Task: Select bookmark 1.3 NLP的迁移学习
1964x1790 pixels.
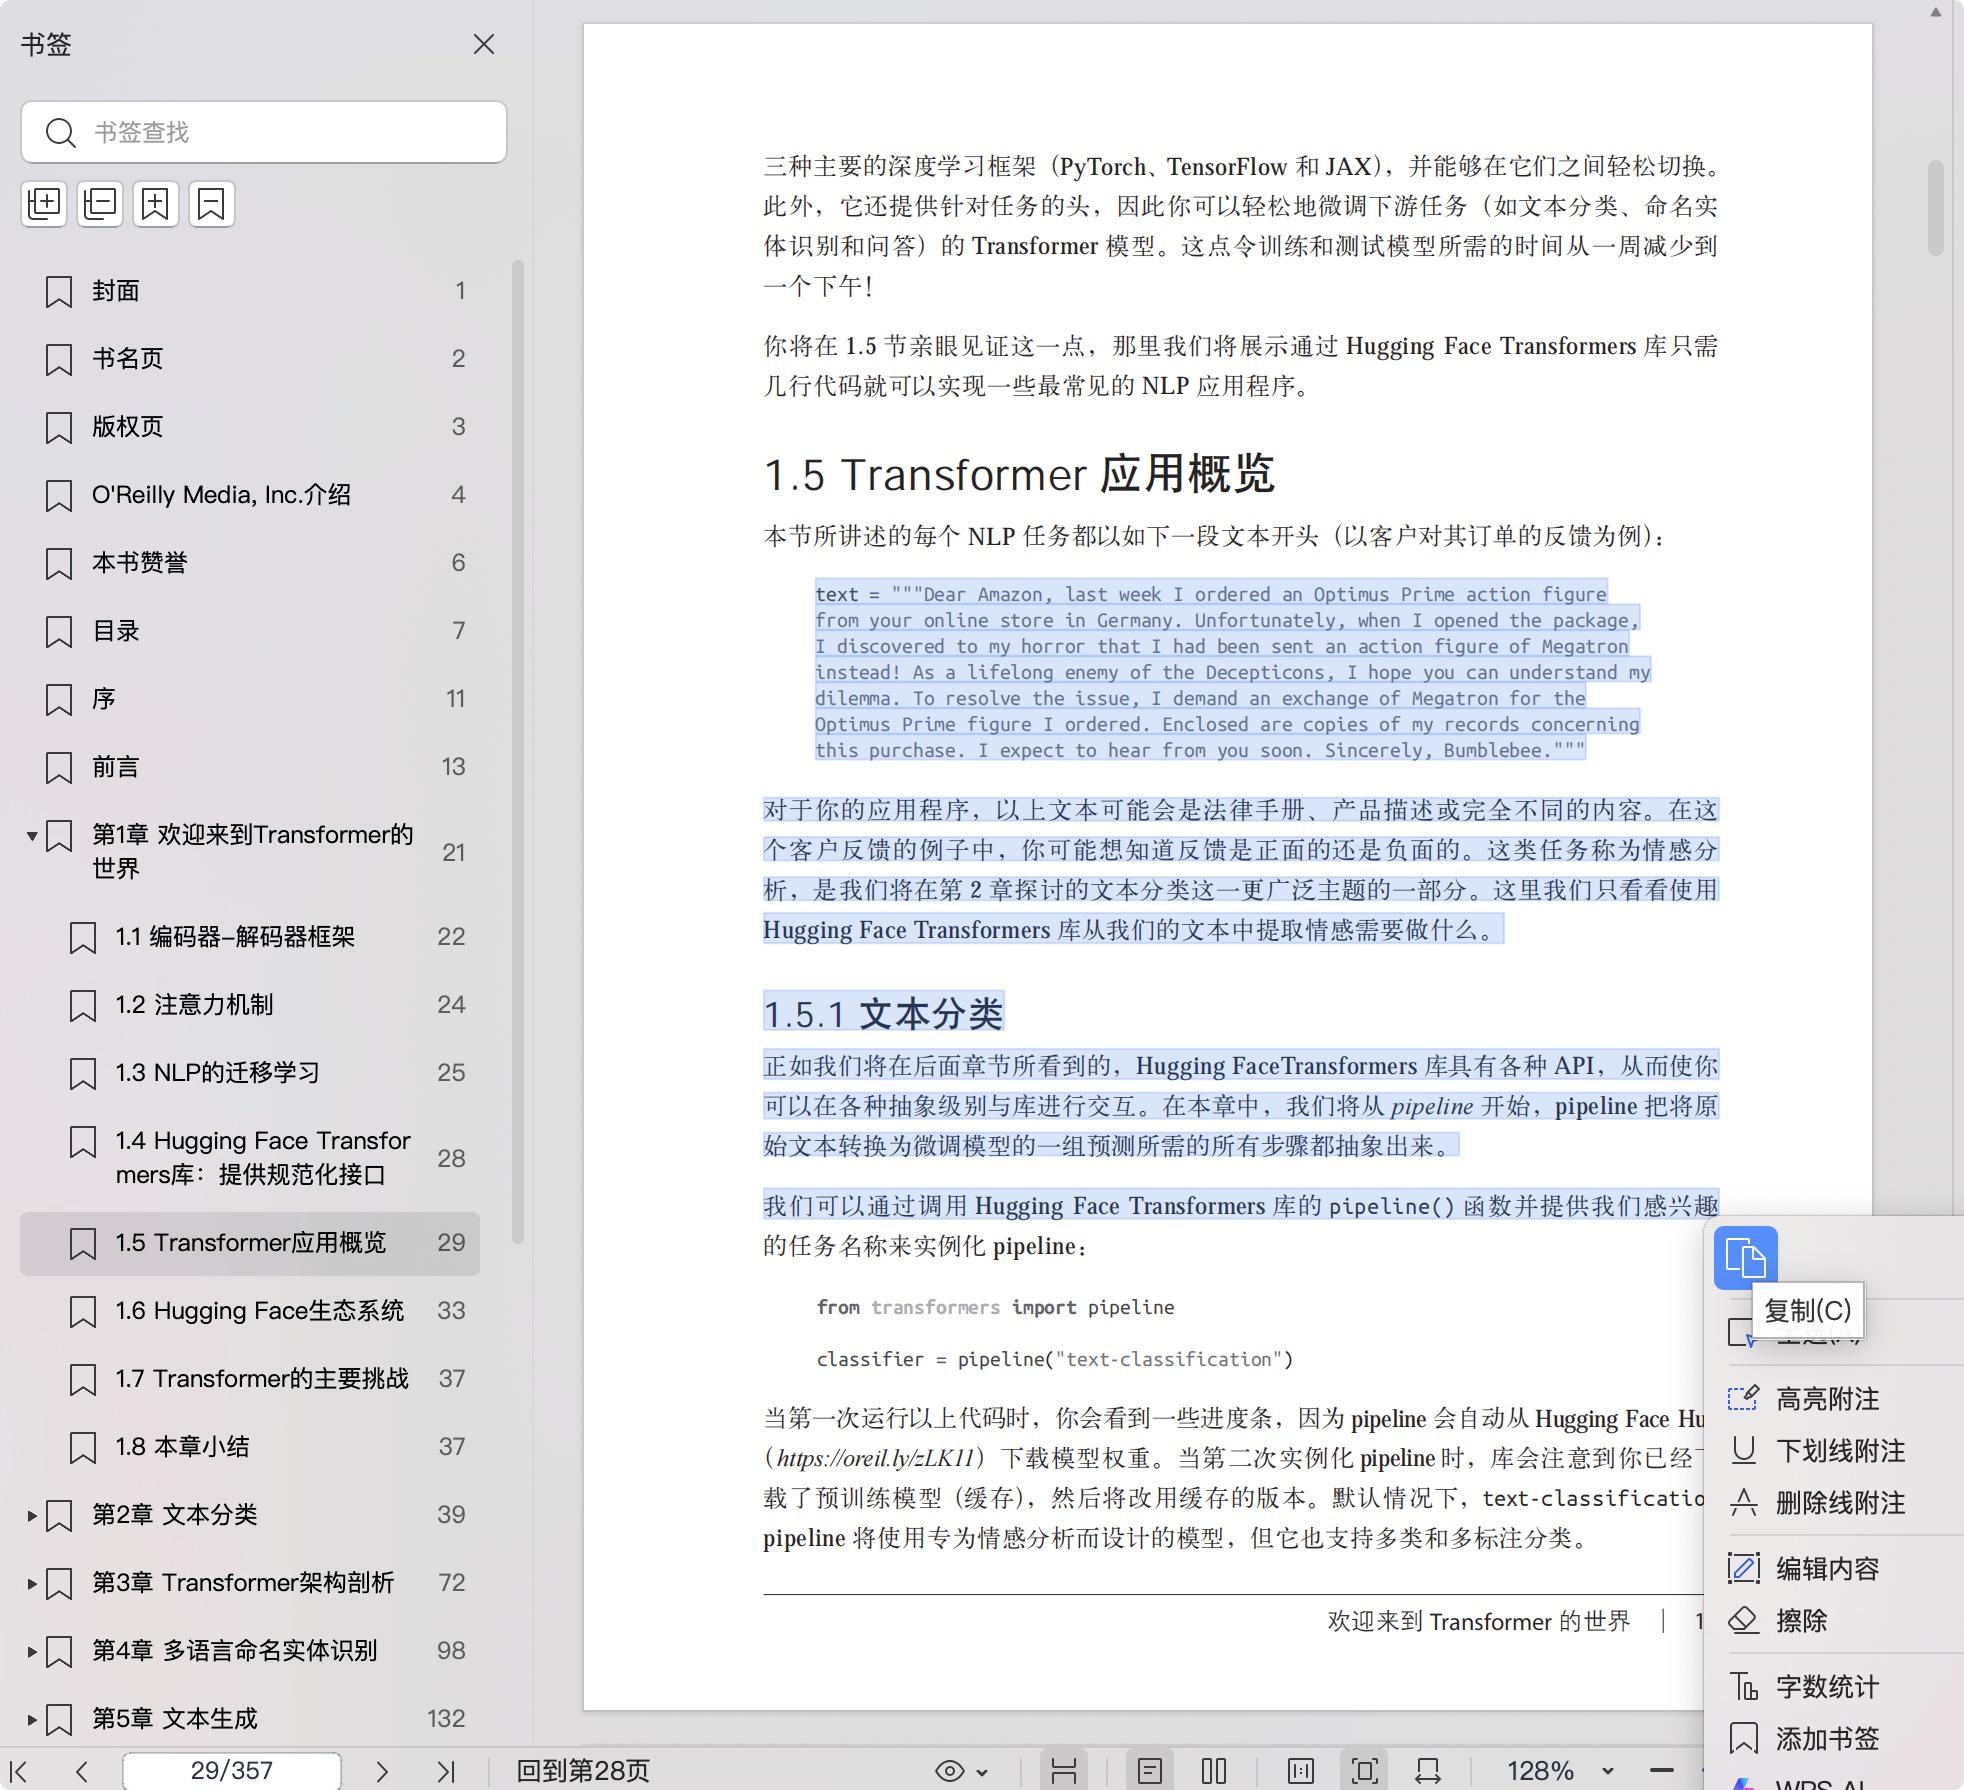Action: click(250, 1073)
